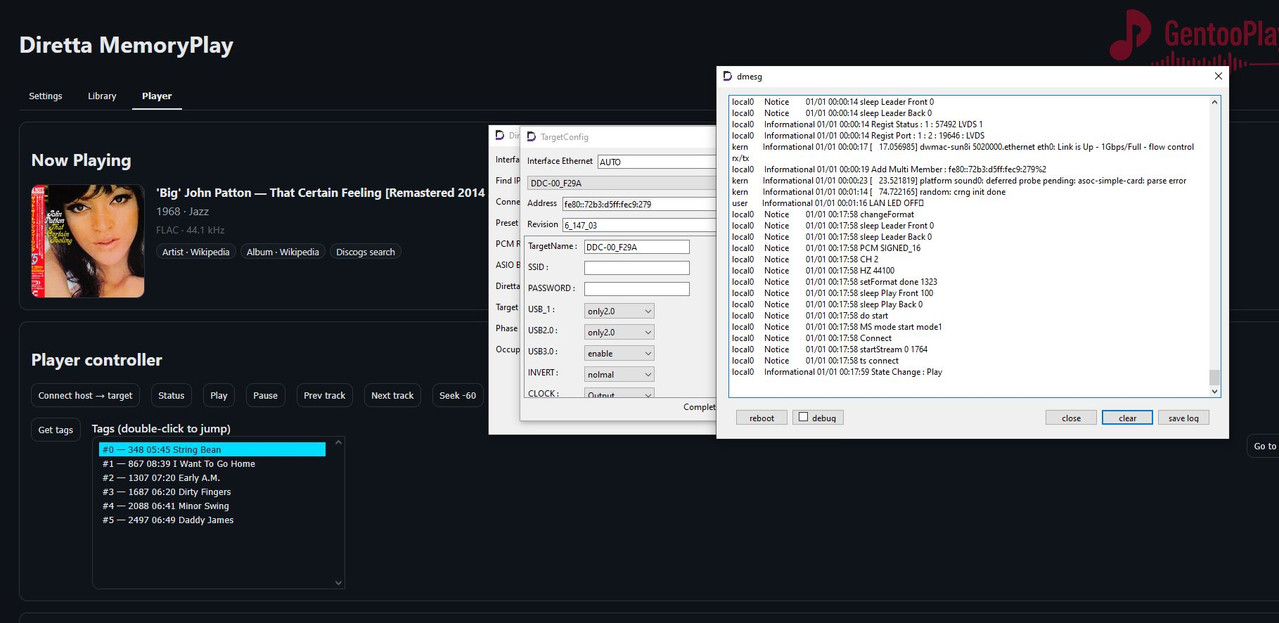
Task: Click tags list scroll-down arrow
Action: pos(338,582)
